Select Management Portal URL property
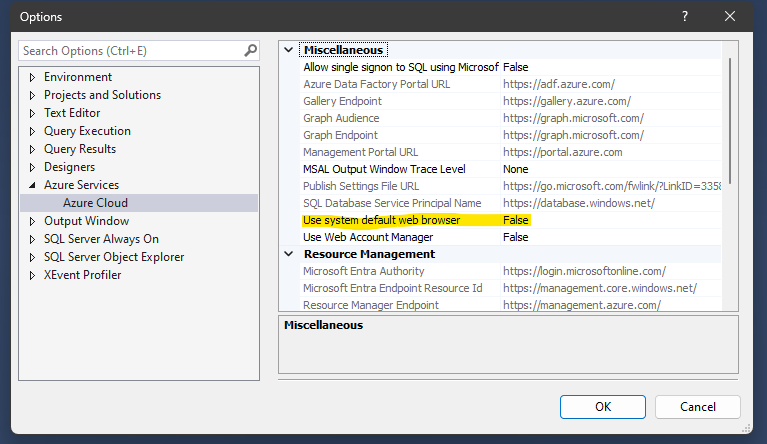 pos(361,152)
